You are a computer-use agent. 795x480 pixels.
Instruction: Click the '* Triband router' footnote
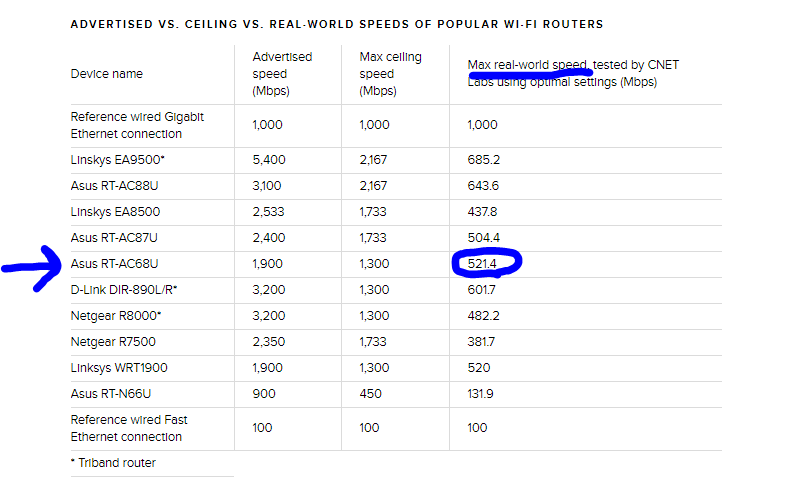pyautogui.click(x=113, y=463)
